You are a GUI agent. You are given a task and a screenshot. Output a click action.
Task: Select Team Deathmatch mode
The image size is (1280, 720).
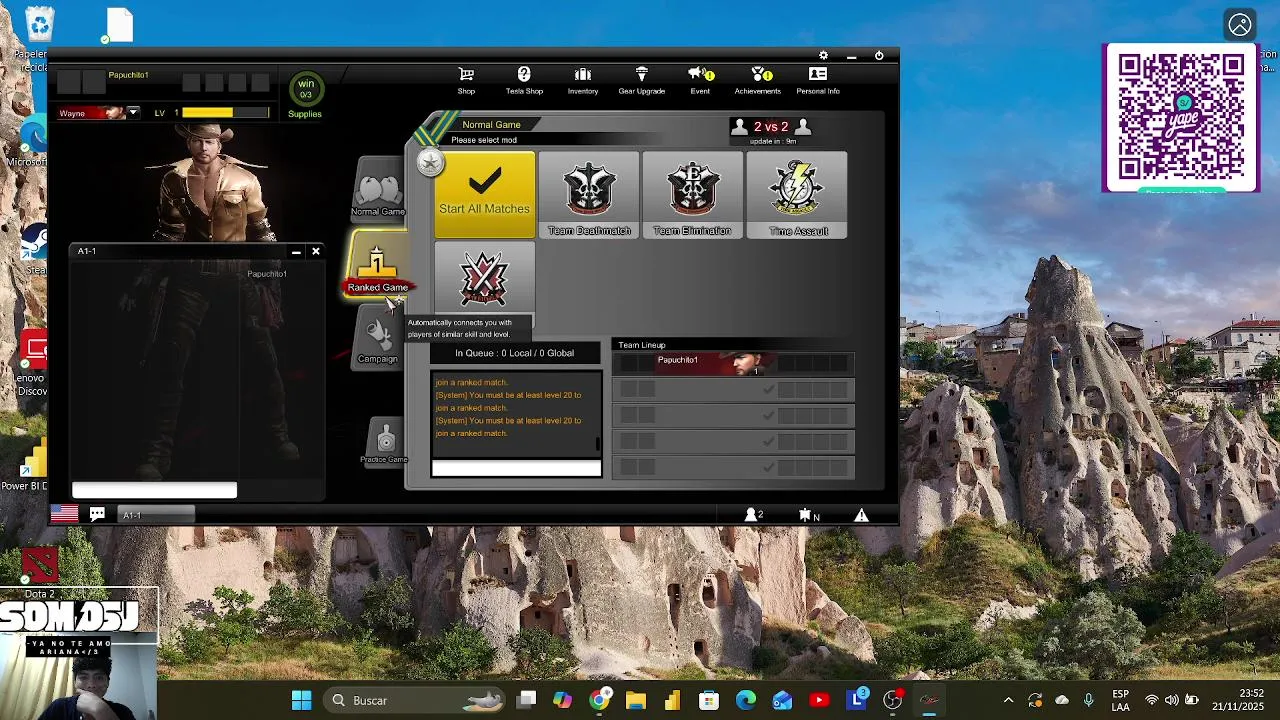(x=589, y=195)
